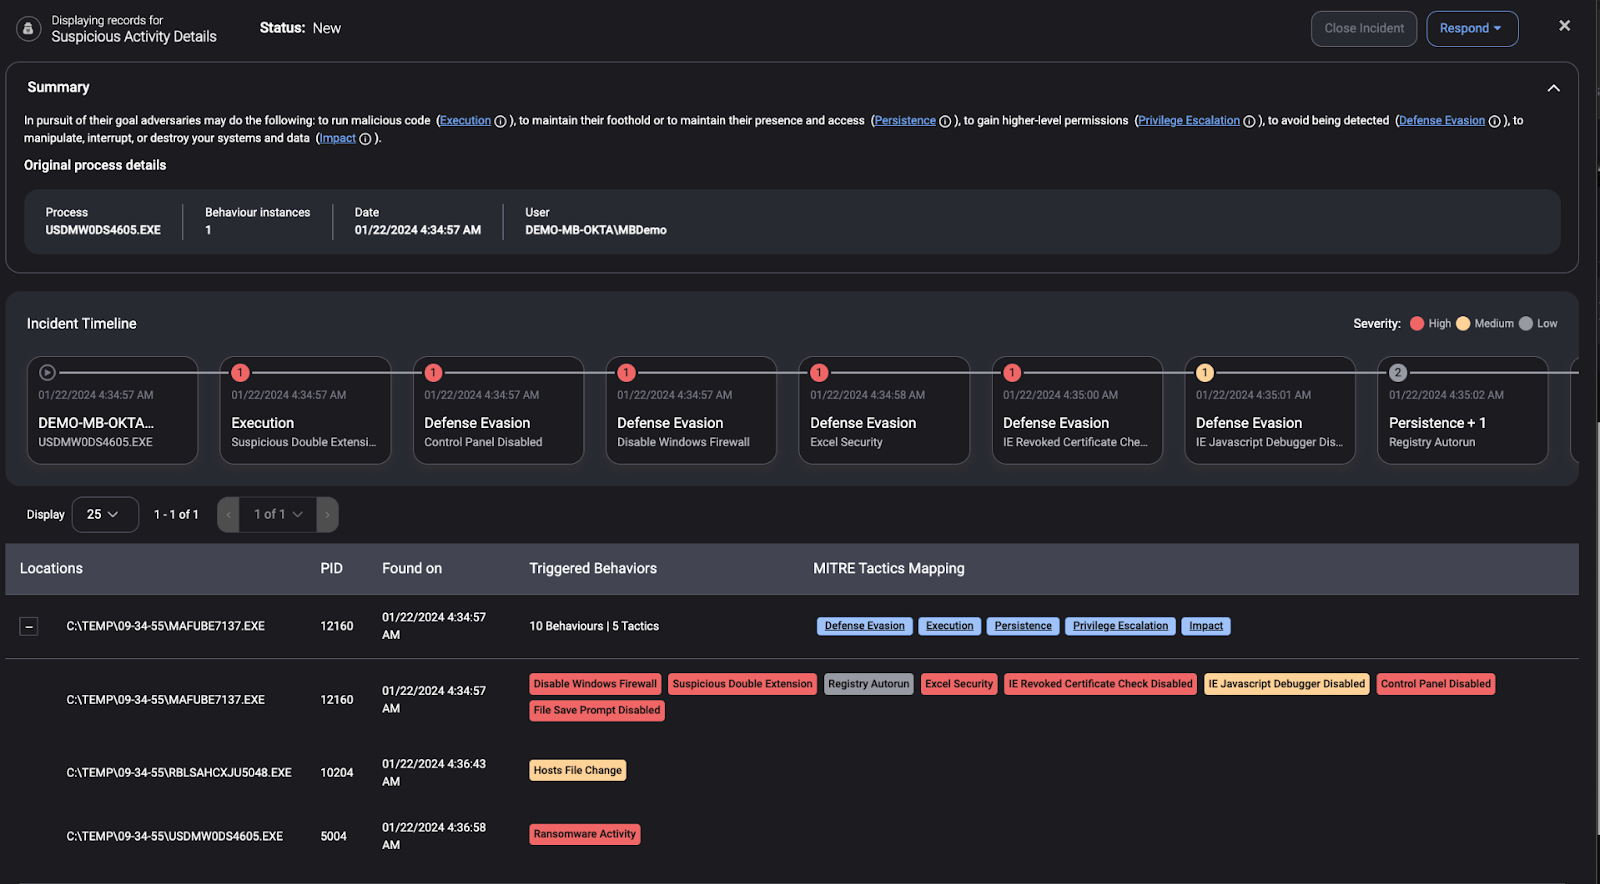Click the Defense Evasion tactic tag in the table
1600x884 pixels.
865,627
